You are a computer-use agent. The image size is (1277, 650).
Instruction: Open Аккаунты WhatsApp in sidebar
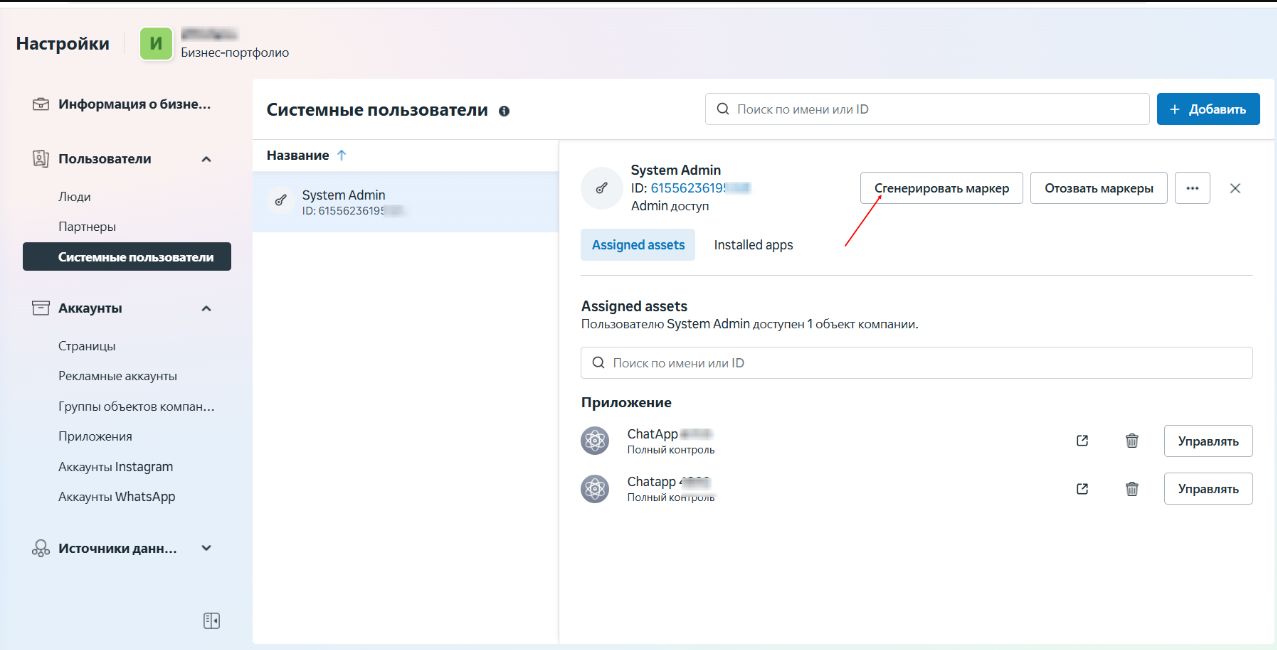pyautogui.click(x=116, y=497)
